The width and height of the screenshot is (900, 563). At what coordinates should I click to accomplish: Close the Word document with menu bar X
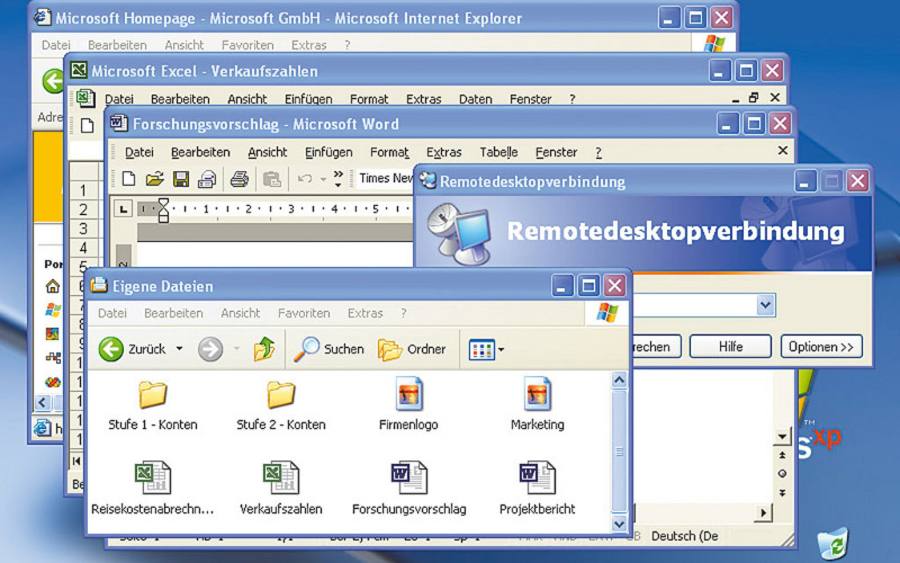[782, 150]
